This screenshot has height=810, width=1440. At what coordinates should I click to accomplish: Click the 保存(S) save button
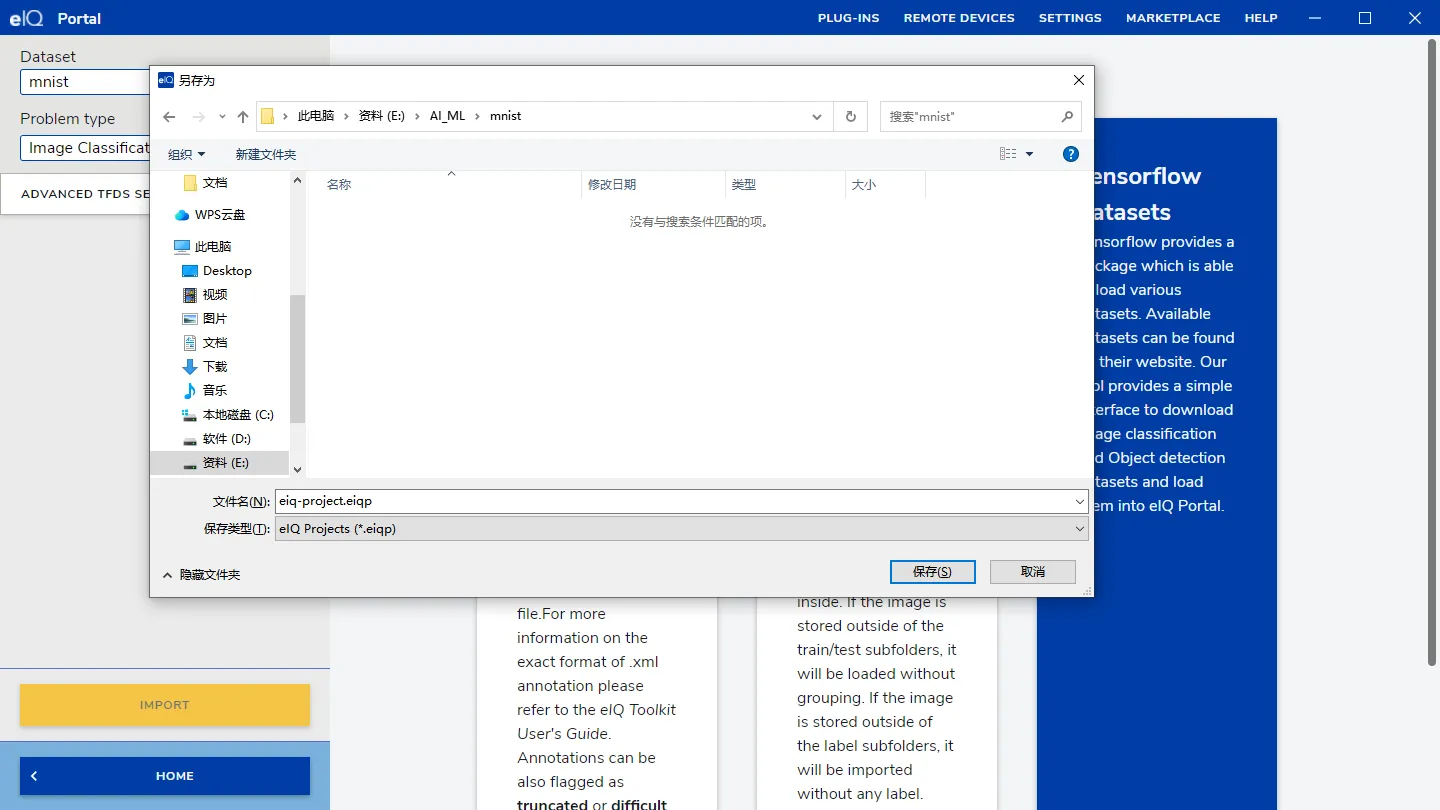pyautogui.click(x=932, y=571)
